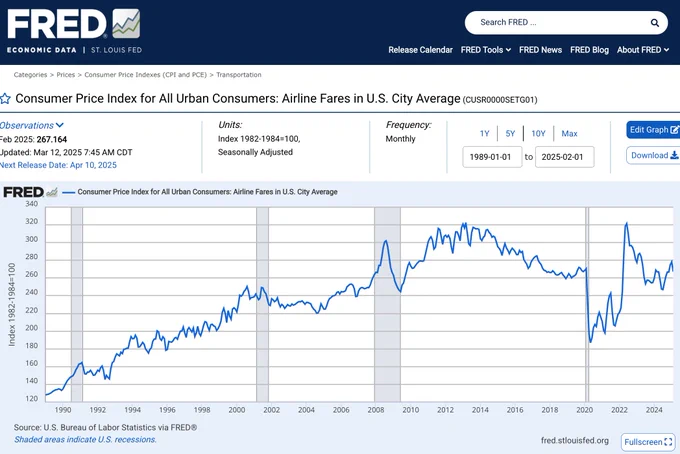Click the FRED logo chart icon
The image size is (680, 454).
tap(126, 24)
